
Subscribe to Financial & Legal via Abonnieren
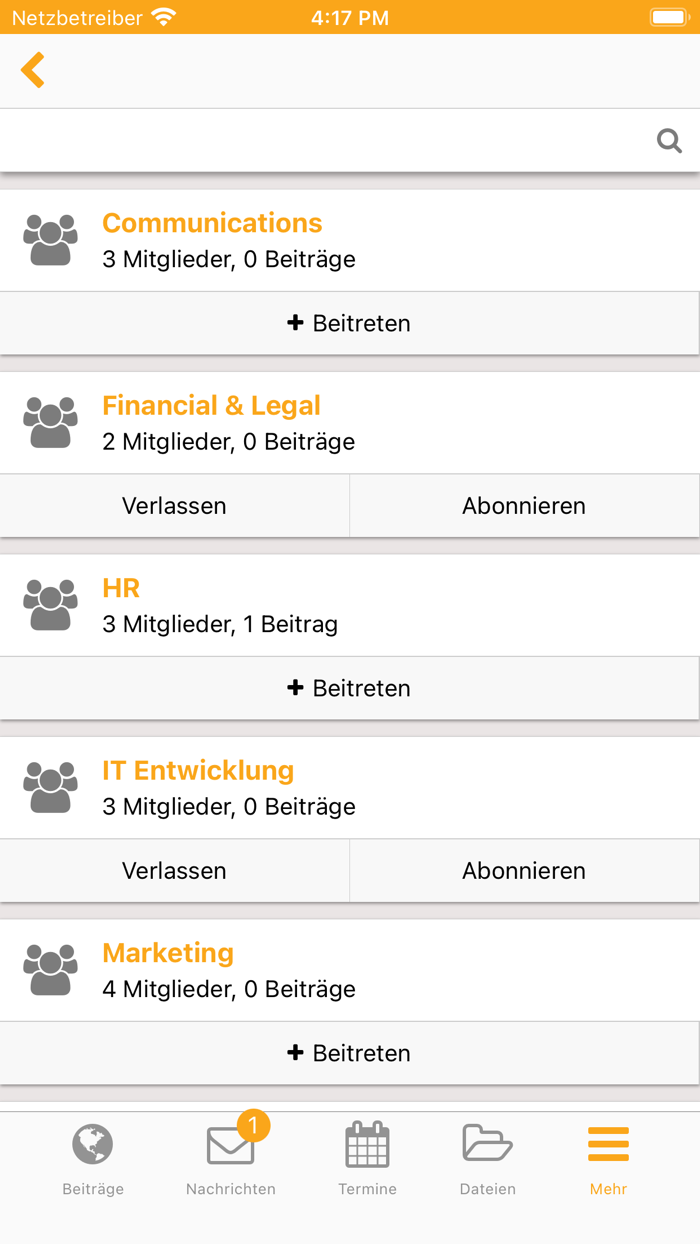pyautogui.click(x=524, y=506)
